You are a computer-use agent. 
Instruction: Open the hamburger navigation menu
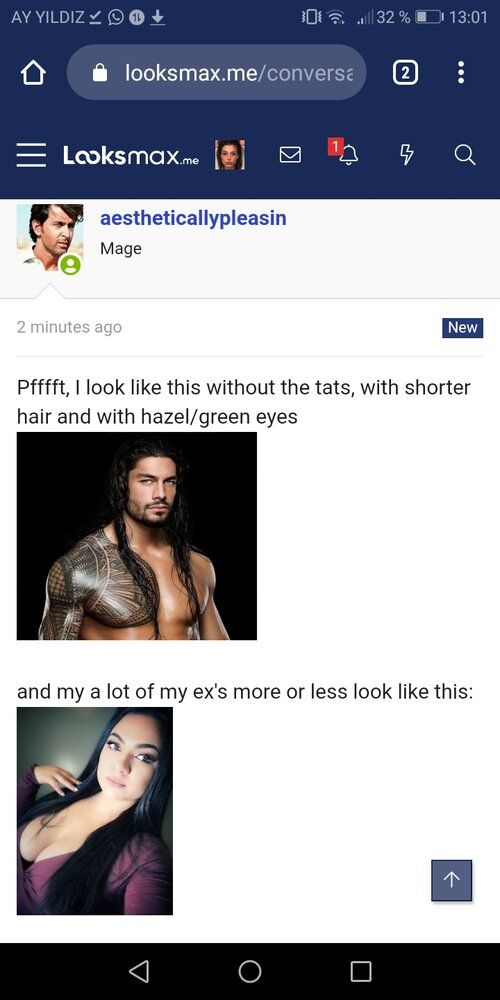pyautogui.click(x=31, y=155)
